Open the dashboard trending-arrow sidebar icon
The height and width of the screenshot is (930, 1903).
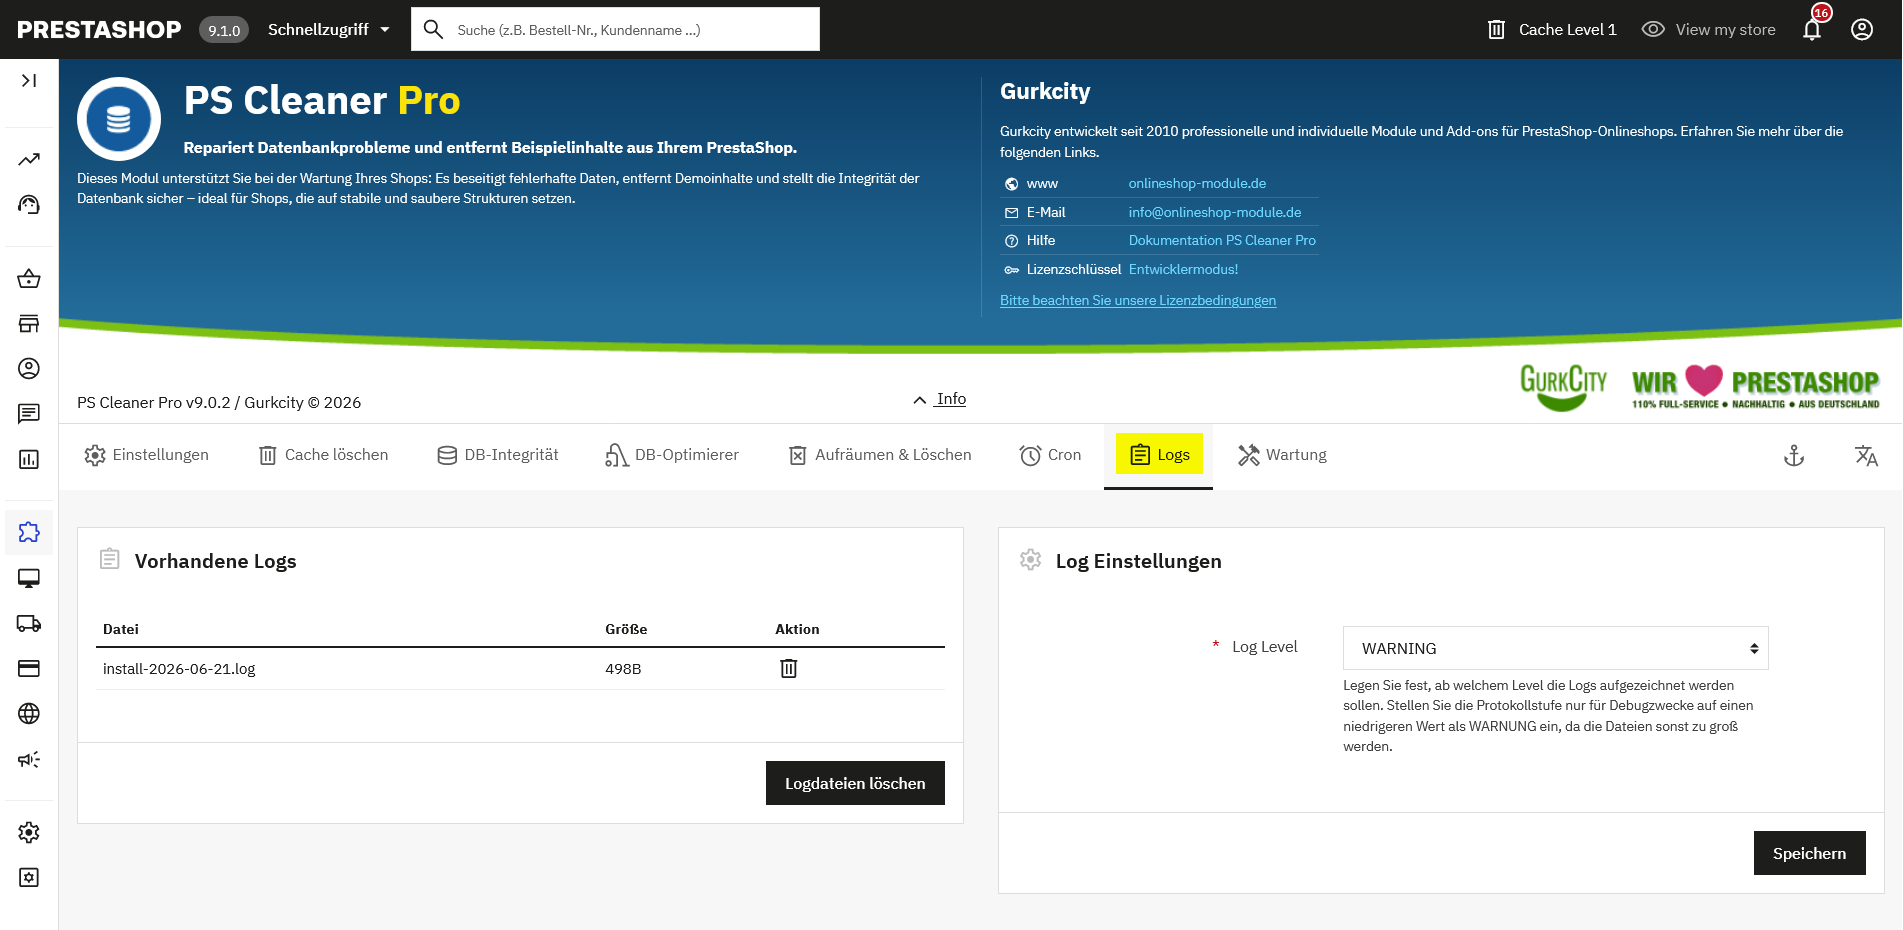point(29,160)
